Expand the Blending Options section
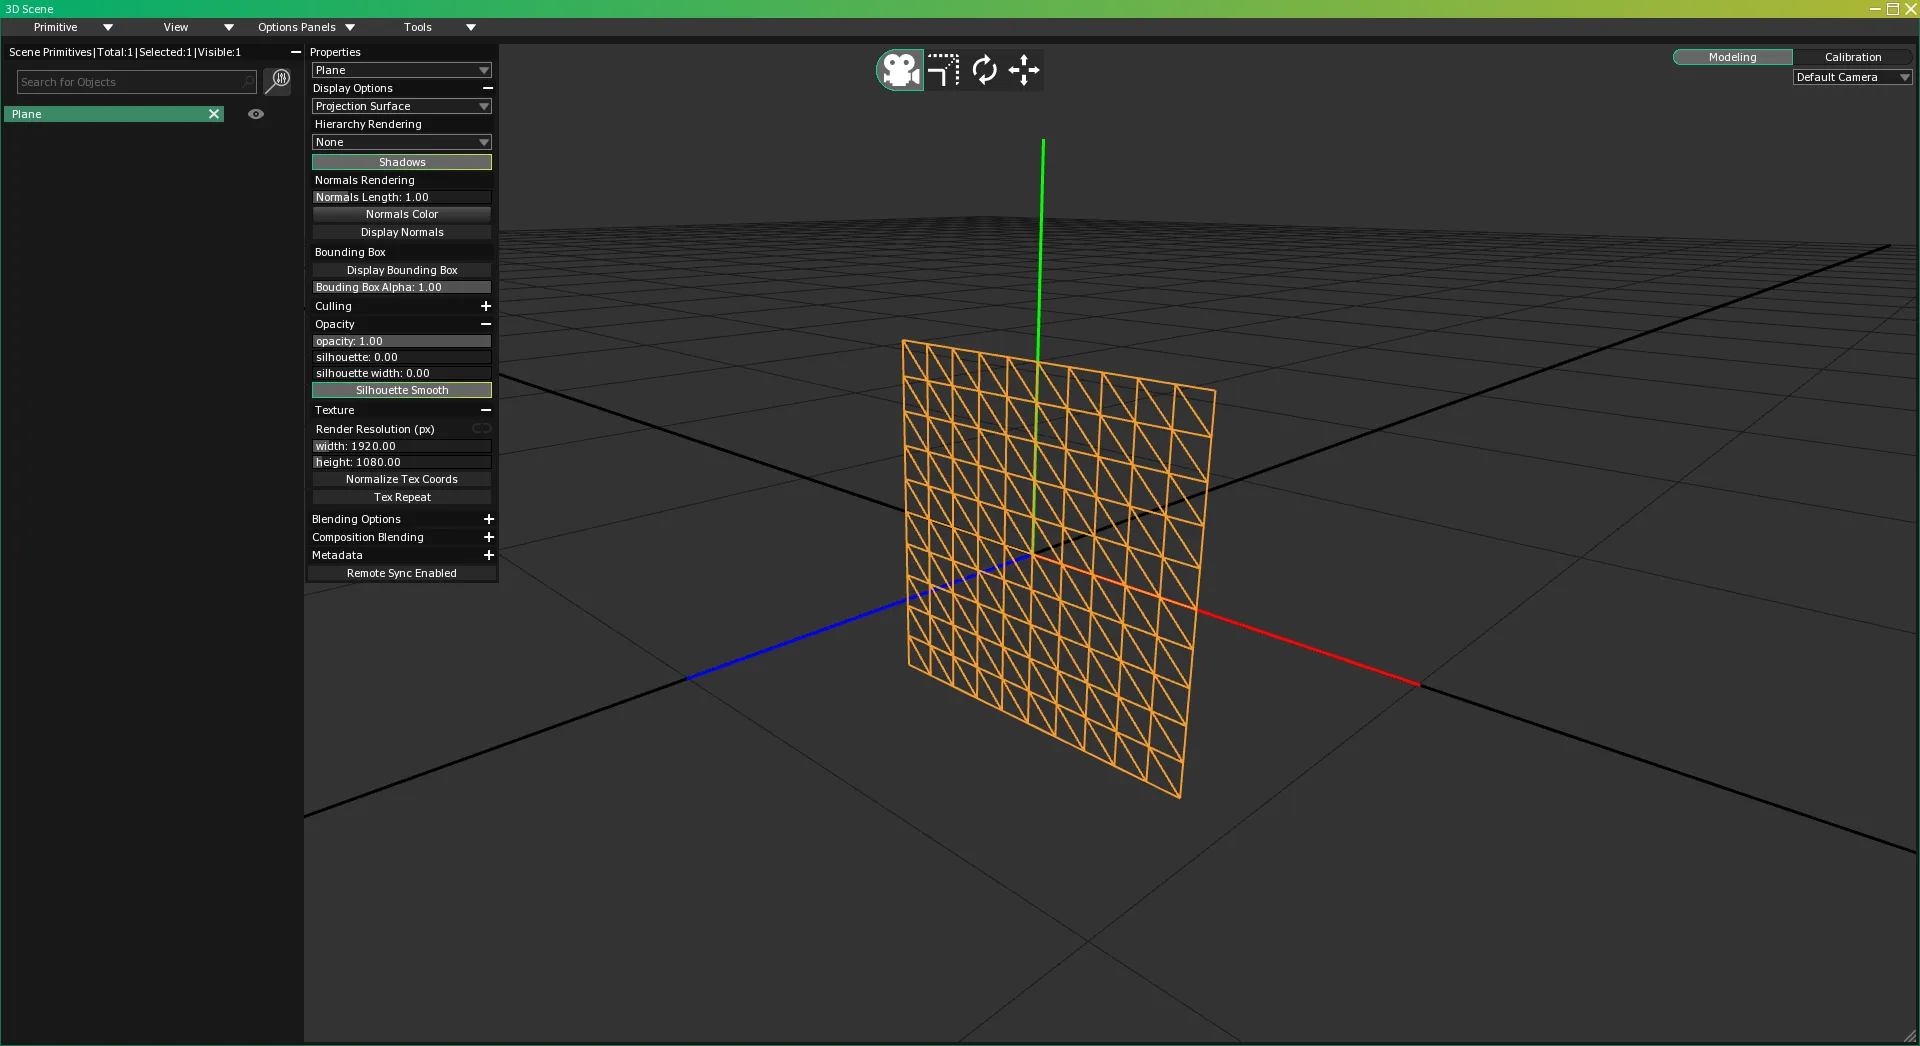Viewport: 1920px width, 1046px height. tap(489, 519)
